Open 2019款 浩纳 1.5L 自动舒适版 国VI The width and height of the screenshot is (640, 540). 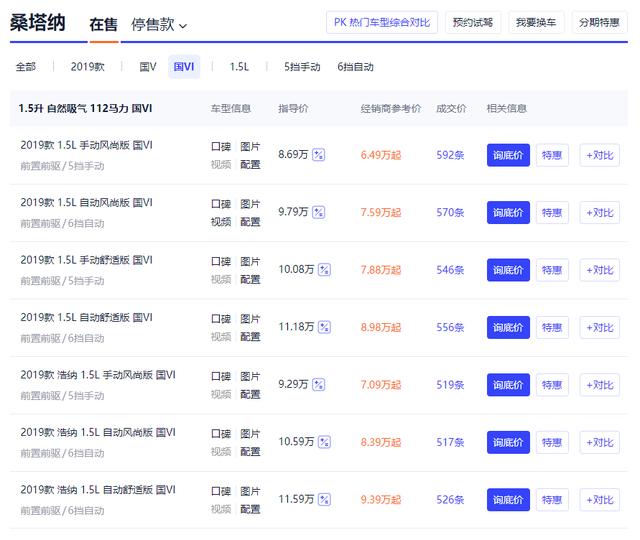(x=98, y=489)
